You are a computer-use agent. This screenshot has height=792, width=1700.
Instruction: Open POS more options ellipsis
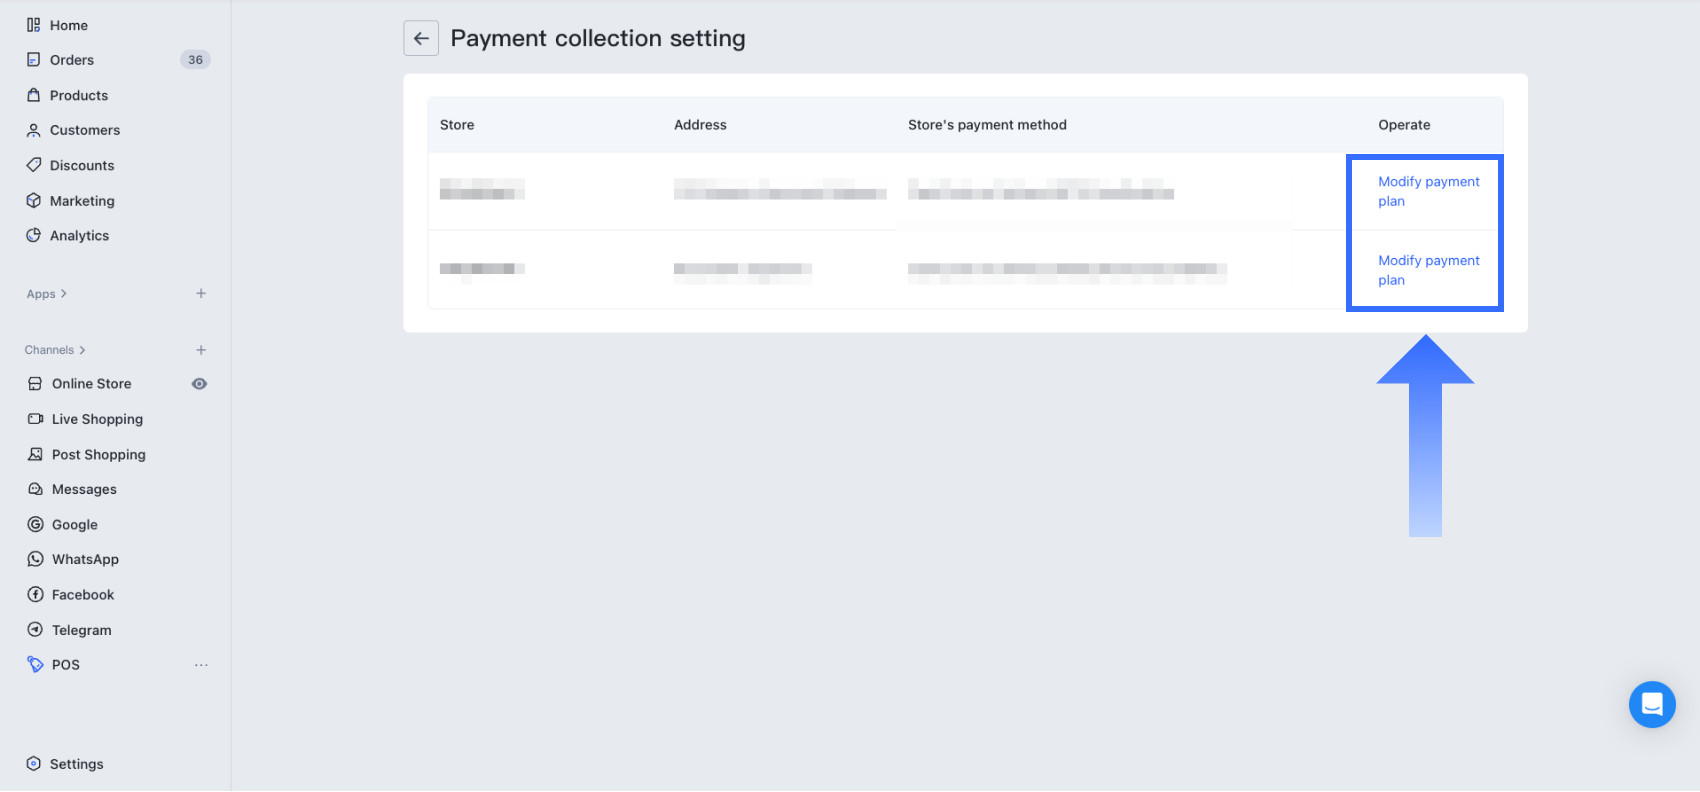(x=201, y=665)
